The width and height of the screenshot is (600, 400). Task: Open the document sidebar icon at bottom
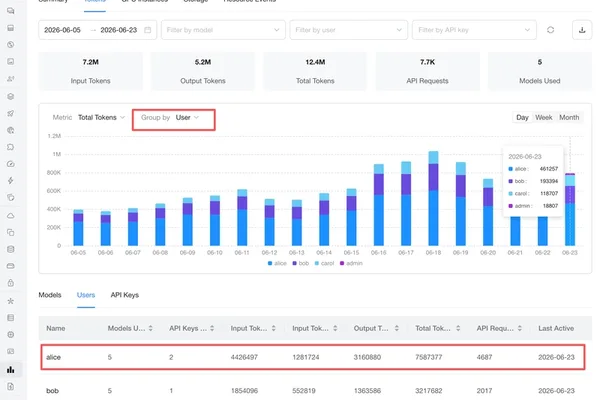point(11,386)
